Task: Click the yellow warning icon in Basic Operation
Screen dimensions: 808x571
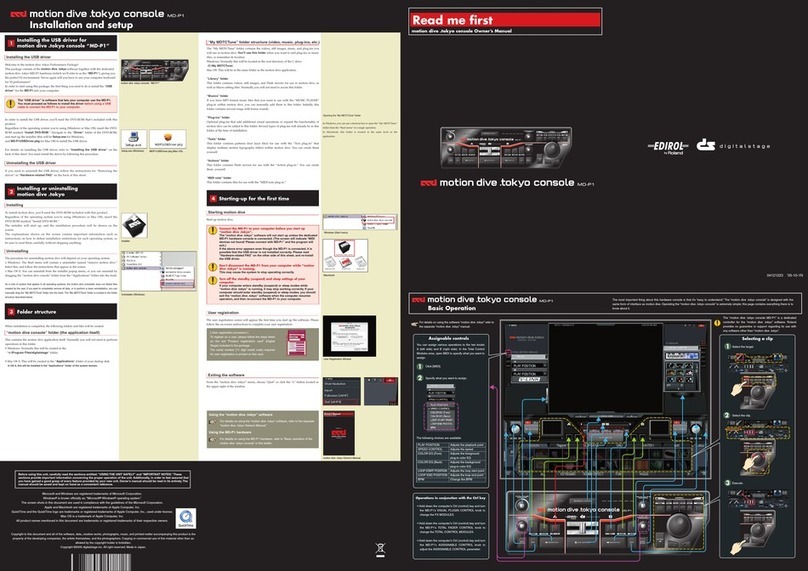Action: point(717,323)
